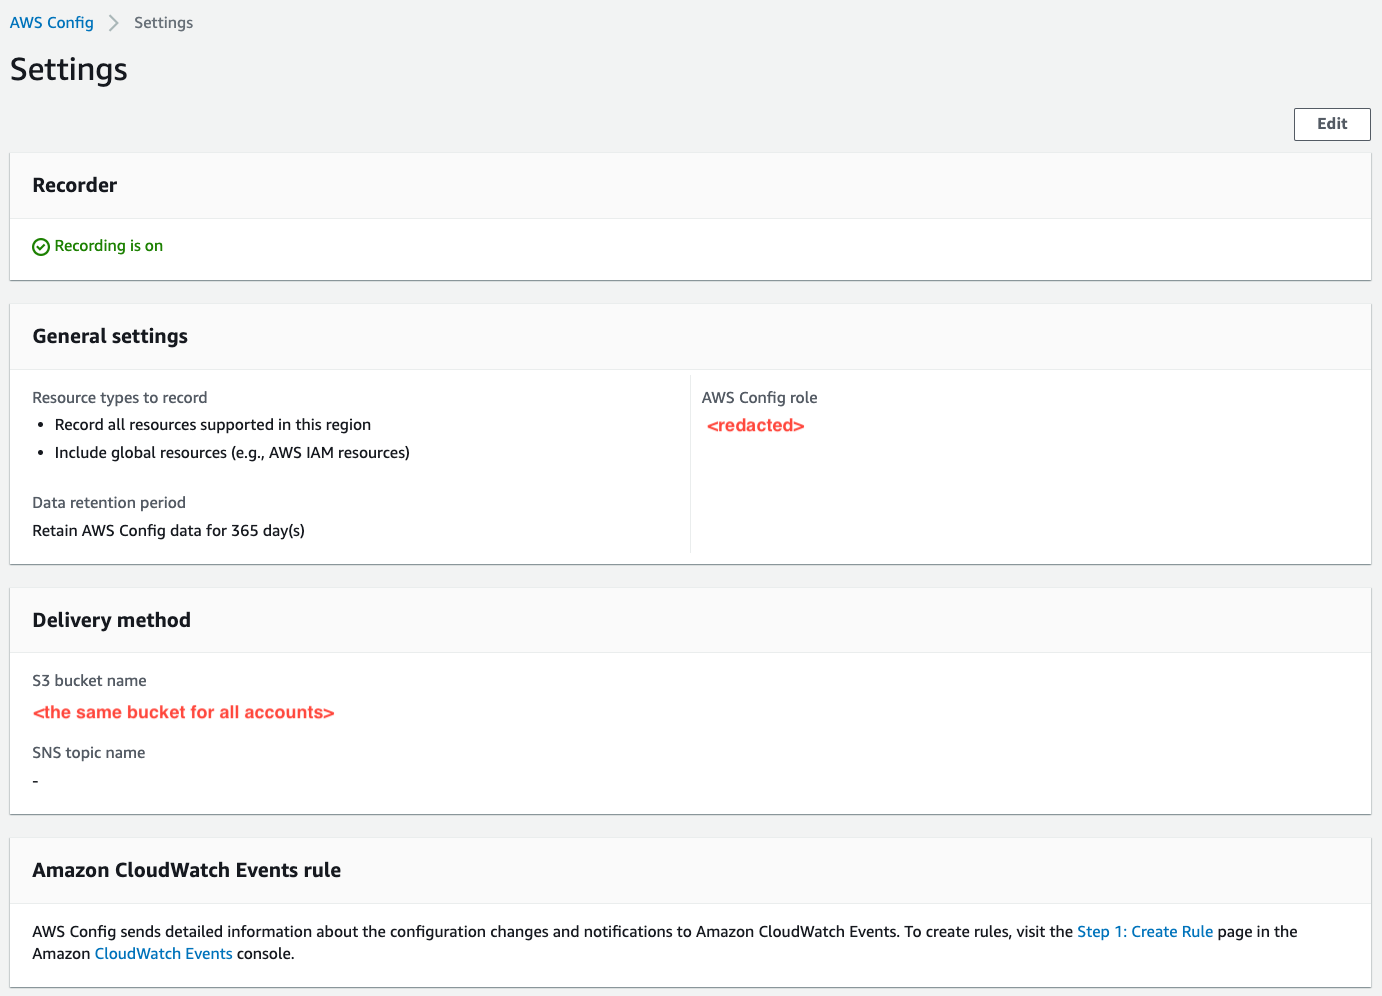Select the Recorder section heading
The width and height of the screenshot is (1382, 996).
coord(75,185)
